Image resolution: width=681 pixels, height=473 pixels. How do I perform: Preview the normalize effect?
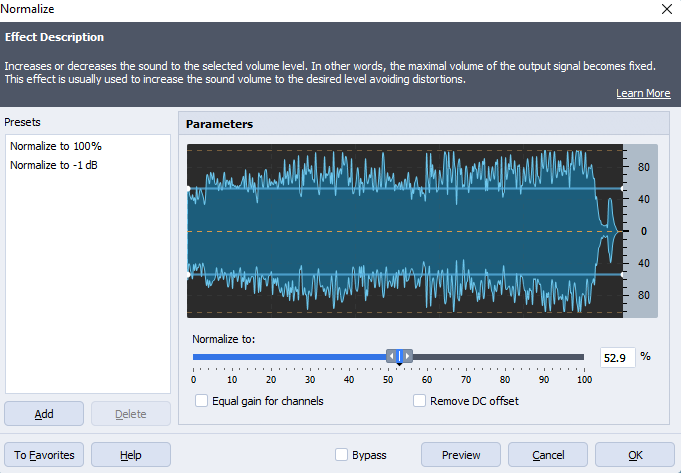click(x=461, y=455)
